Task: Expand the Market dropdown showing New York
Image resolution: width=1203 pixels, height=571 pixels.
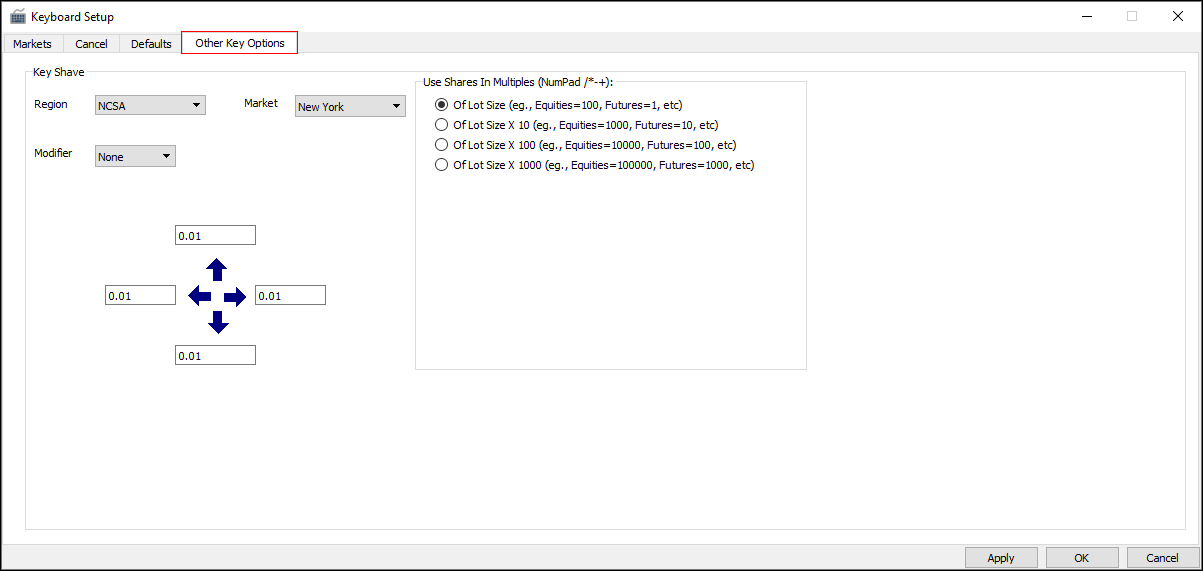Action: coord(350,107)
